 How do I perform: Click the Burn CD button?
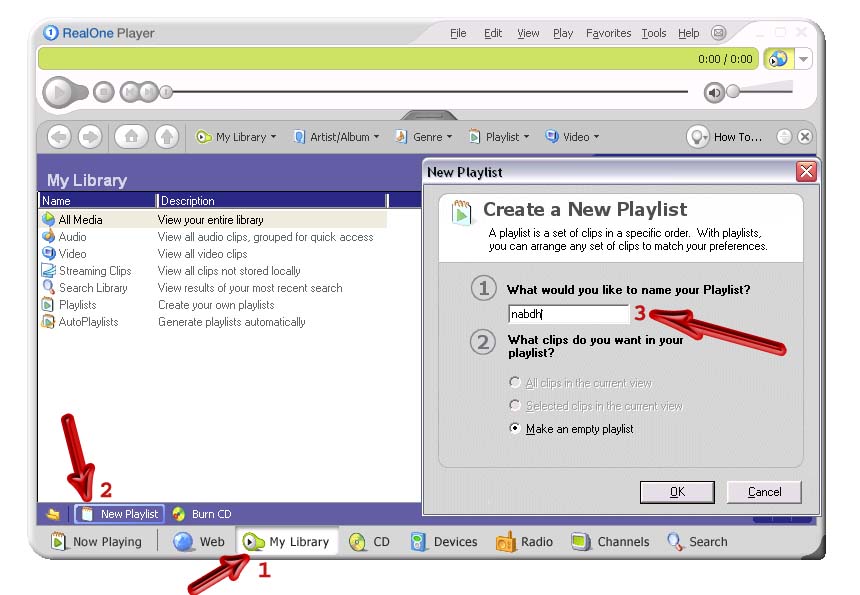(x=201, y=514)
